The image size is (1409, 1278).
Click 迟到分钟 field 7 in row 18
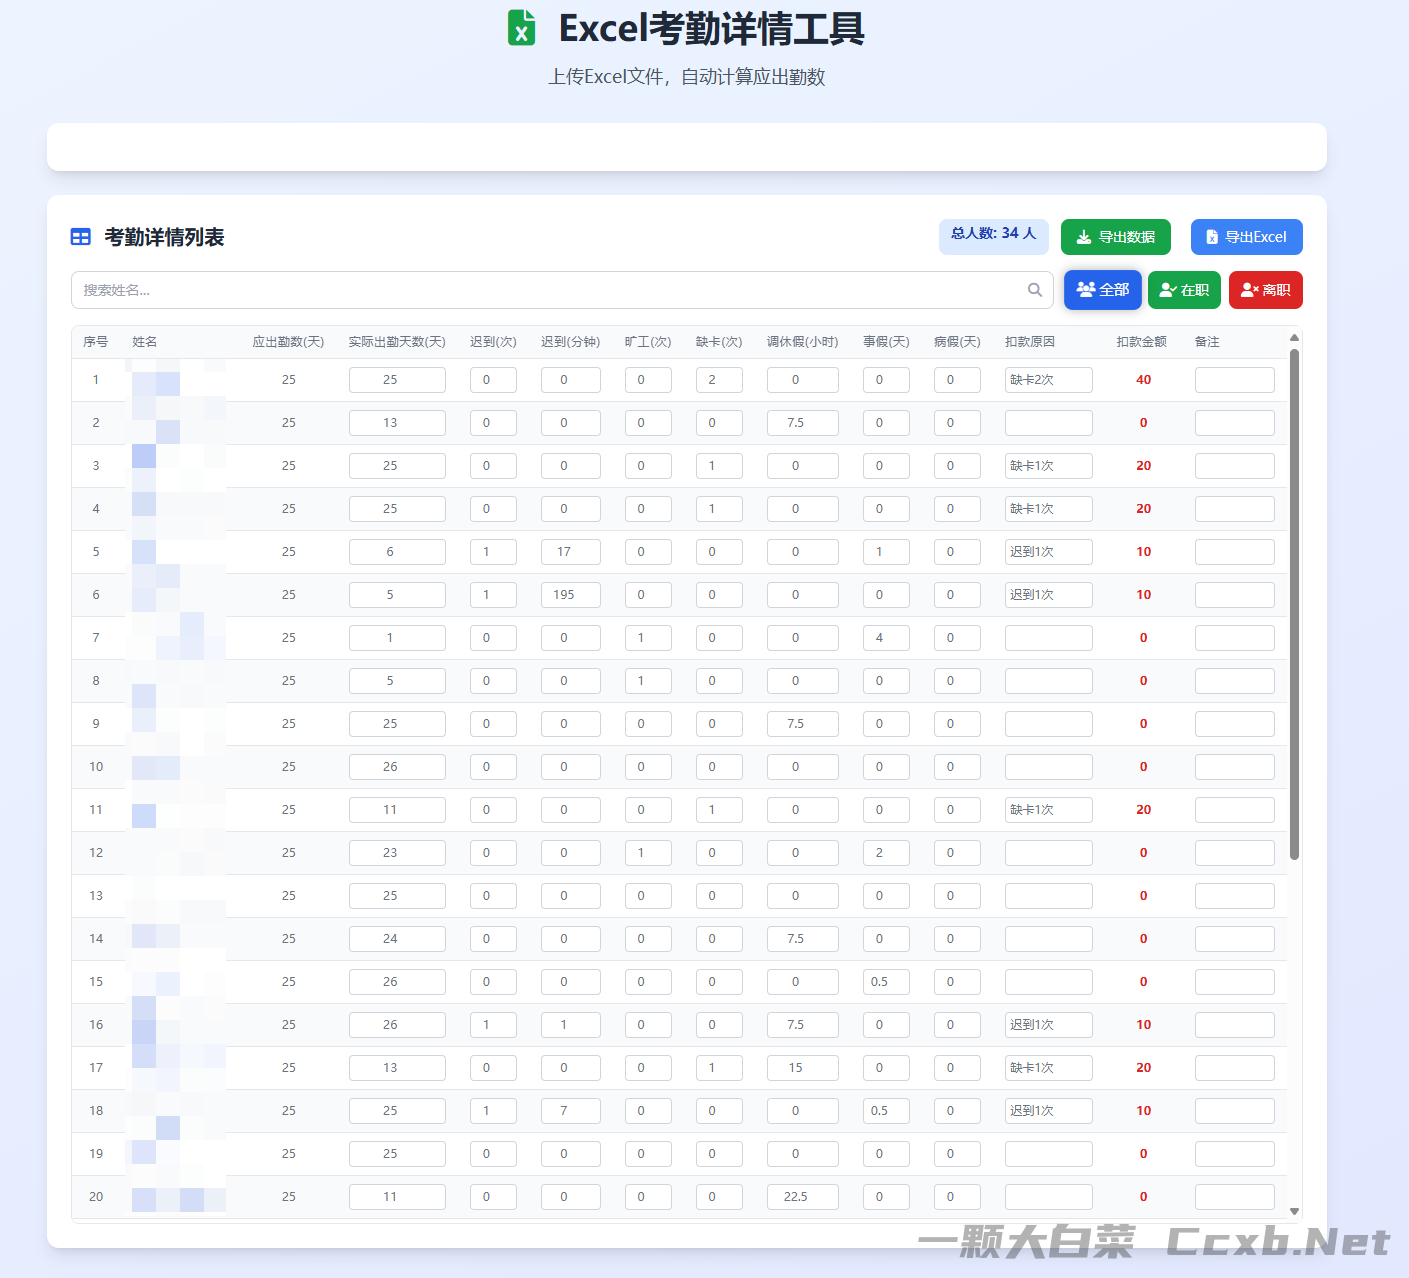[x=571, y=1111]
